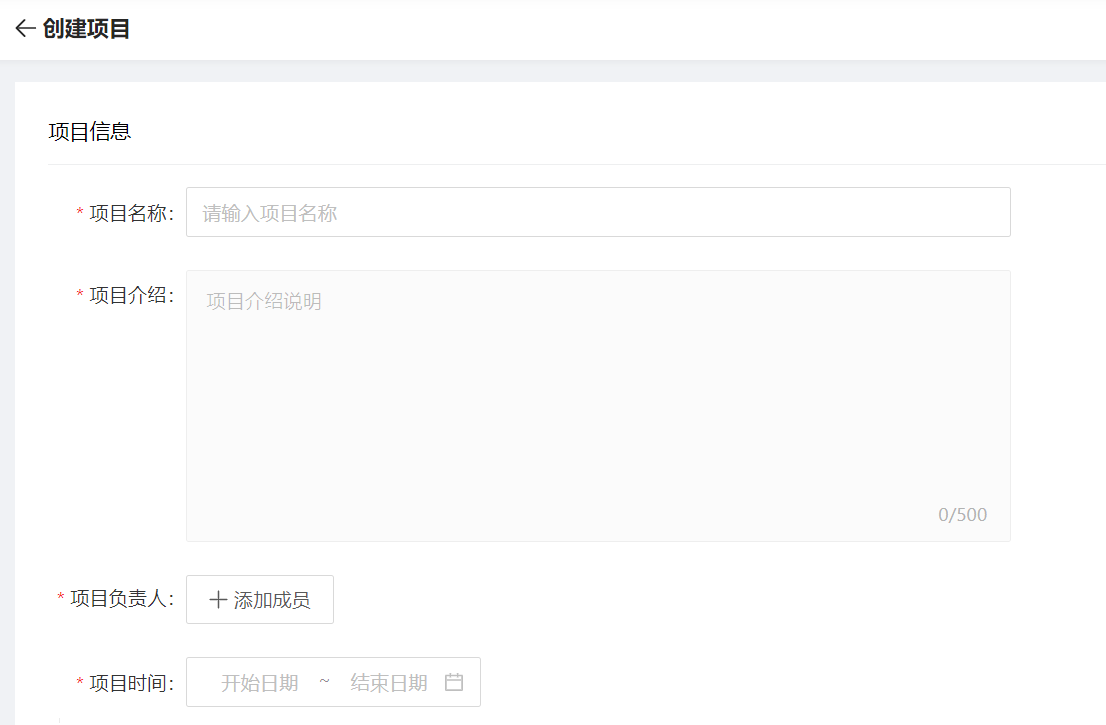Click the red asterisk beside 项目介绍
Viewport: 1106px width, 725px height.
(x=80, y=296)
